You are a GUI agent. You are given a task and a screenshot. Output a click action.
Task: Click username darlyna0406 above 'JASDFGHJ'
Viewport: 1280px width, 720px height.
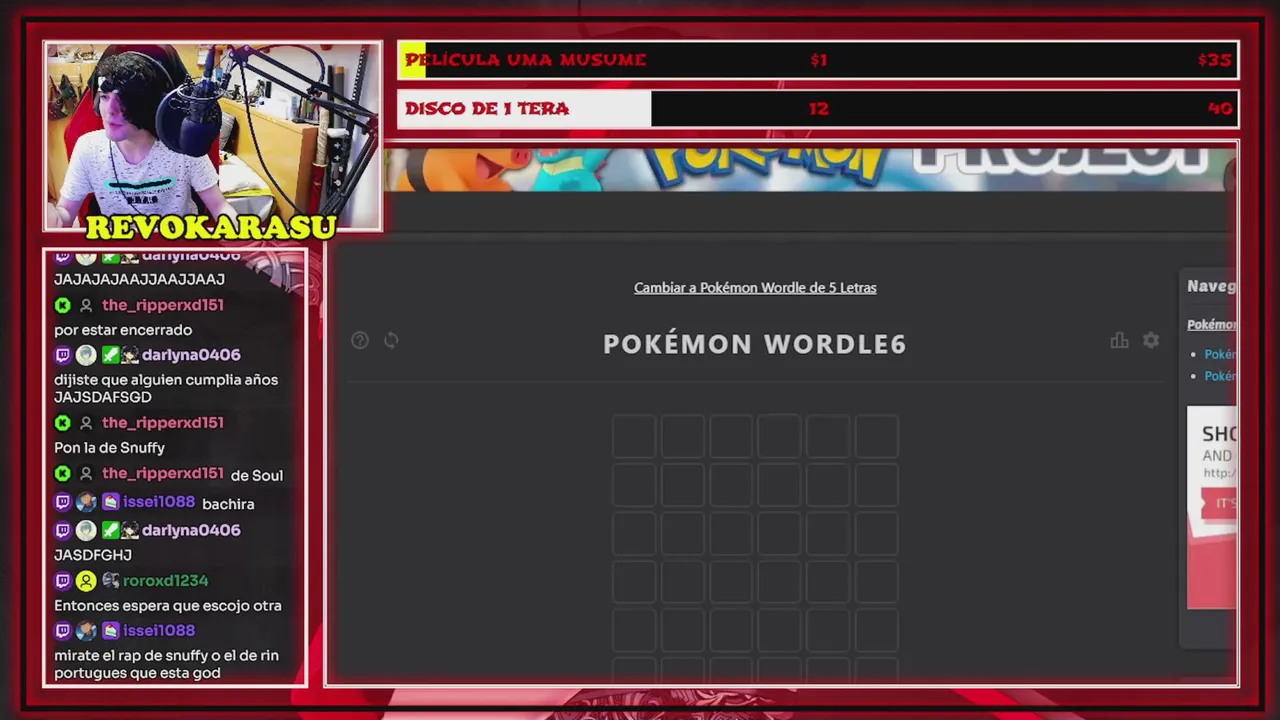coord(191,530)
